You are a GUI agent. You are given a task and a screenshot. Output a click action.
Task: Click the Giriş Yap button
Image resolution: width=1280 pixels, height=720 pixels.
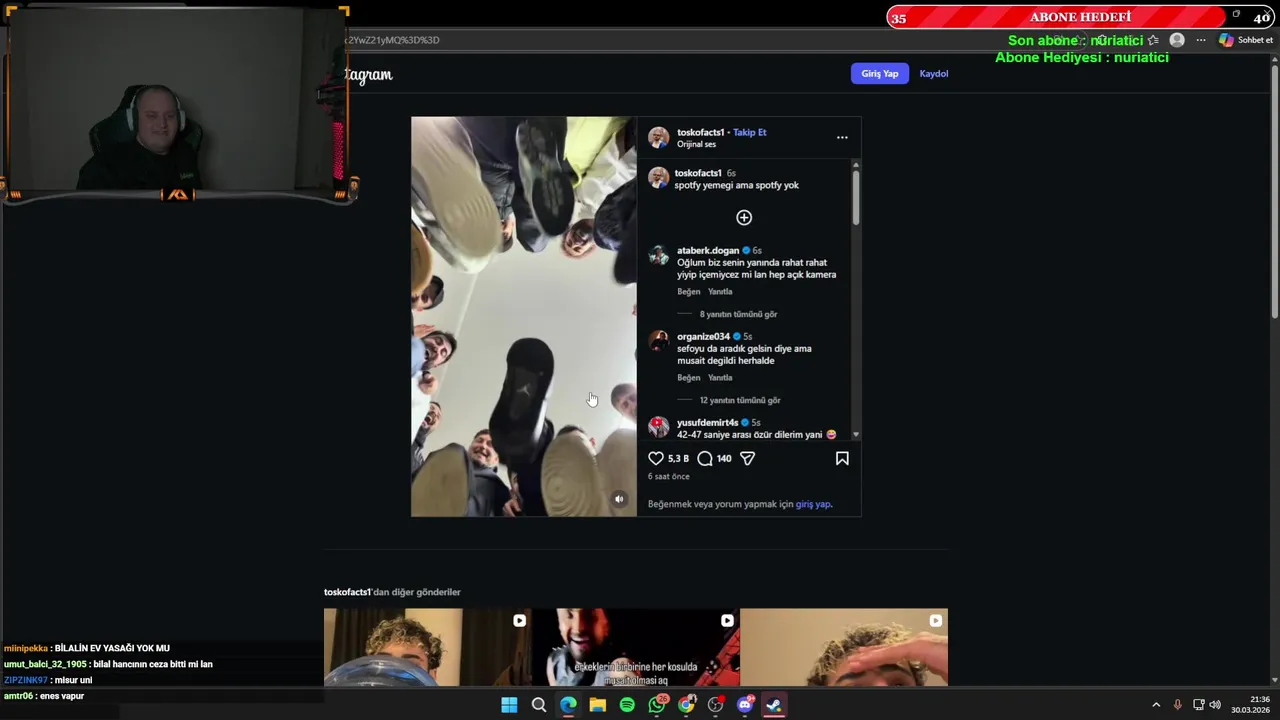(x=880, y=74)
